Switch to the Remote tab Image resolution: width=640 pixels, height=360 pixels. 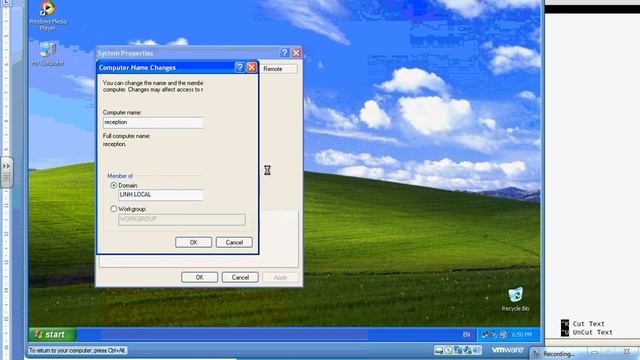278,69
